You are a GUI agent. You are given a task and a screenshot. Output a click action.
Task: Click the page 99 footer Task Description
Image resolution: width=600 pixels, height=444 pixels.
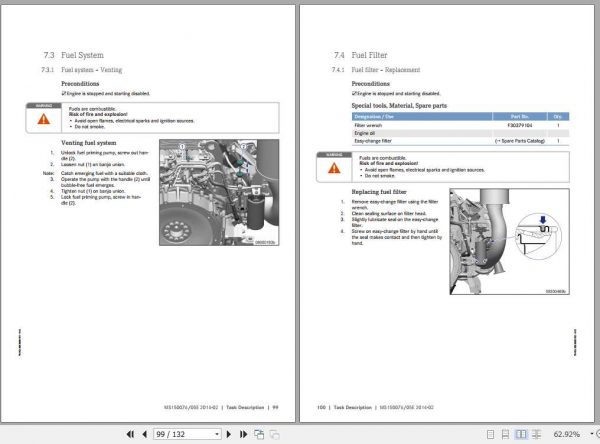coord(245,407)
